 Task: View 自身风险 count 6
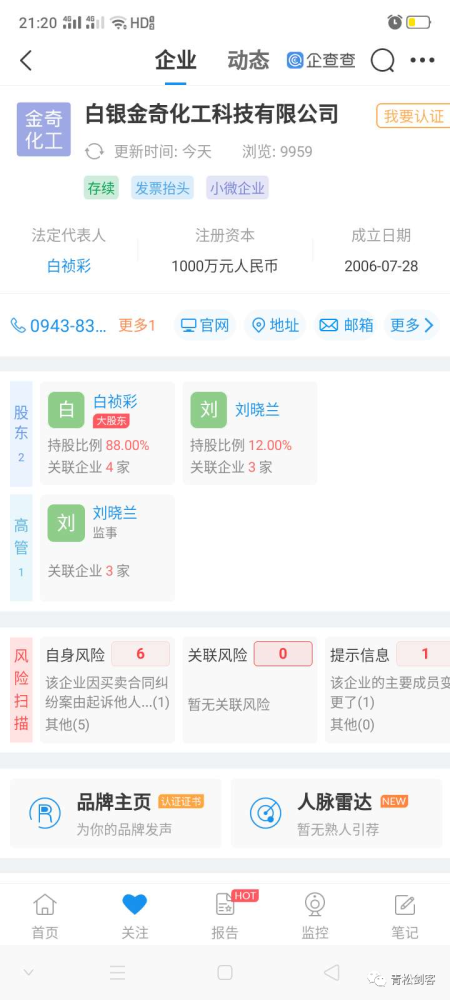coord(140,654)
